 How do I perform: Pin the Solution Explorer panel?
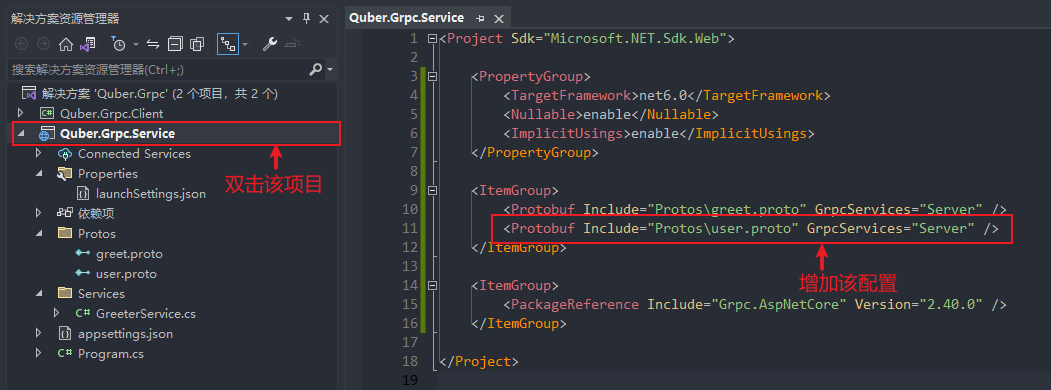pyautogui.click(x=307, y=18)
